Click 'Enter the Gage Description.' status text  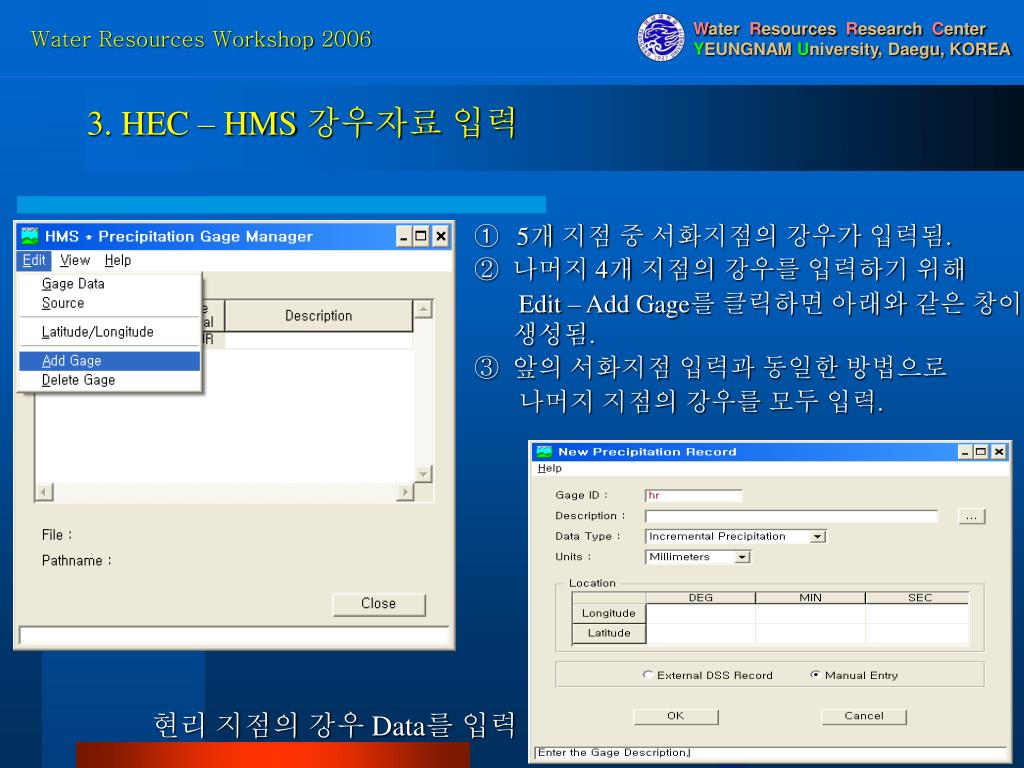point(613,753)
